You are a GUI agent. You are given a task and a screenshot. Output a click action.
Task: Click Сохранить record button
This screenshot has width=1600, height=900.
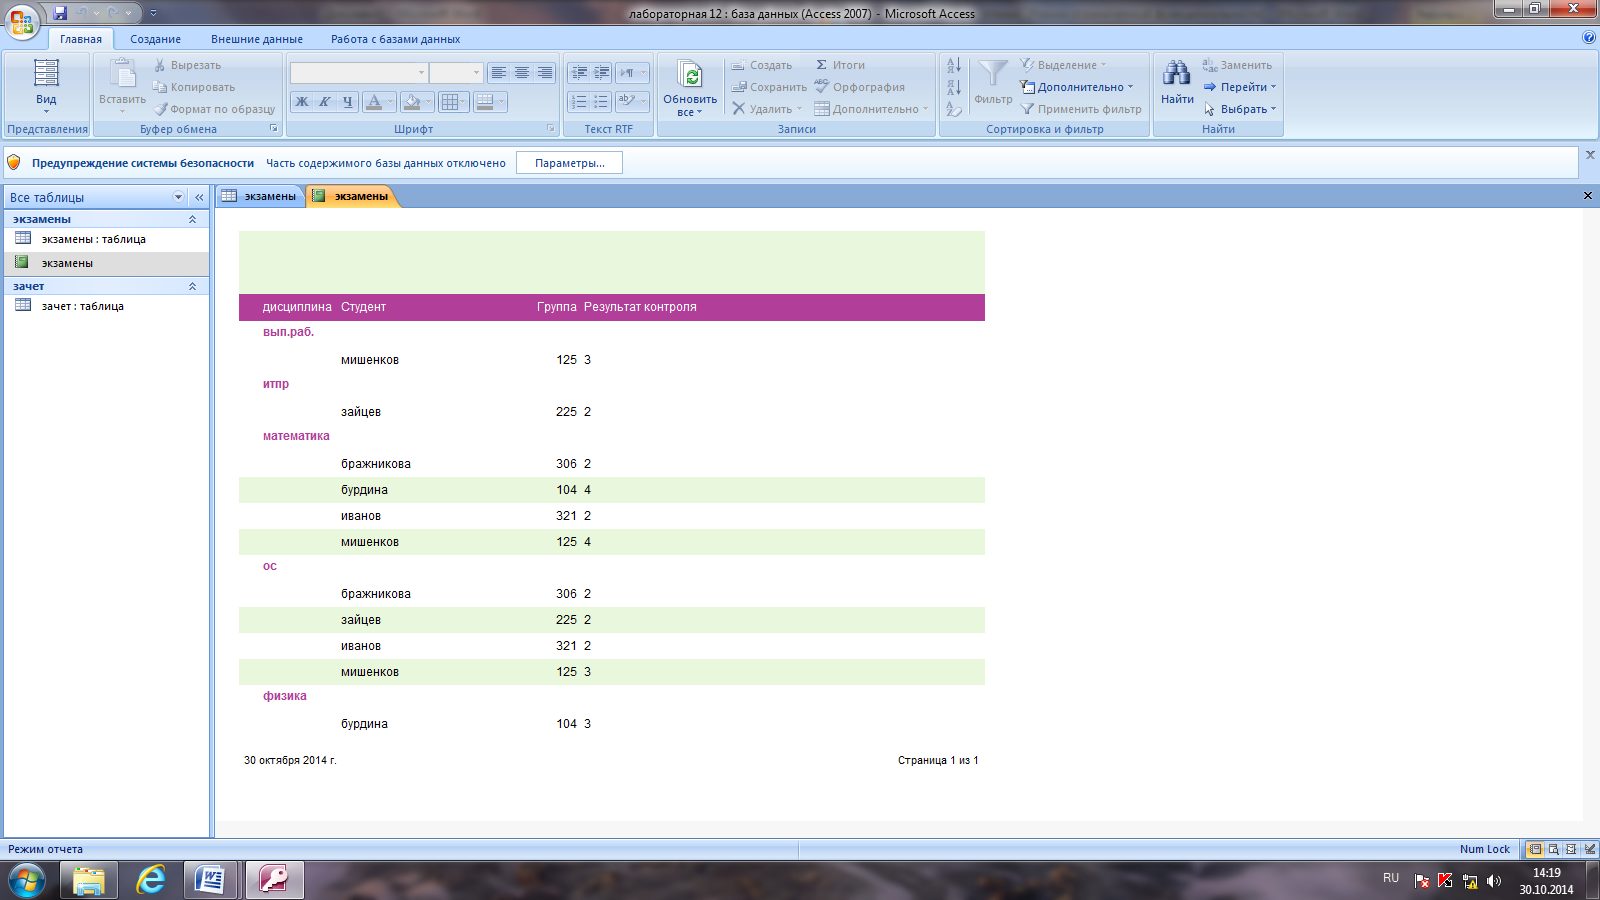[x=768, y=87]
